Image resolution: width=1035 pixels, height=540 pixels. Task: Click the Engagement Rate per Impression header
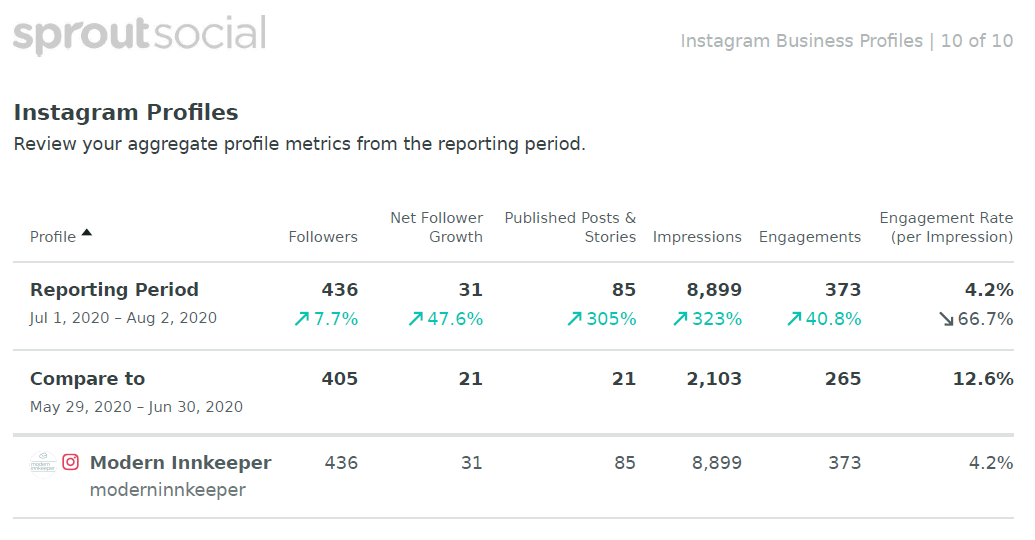[946, 228]
